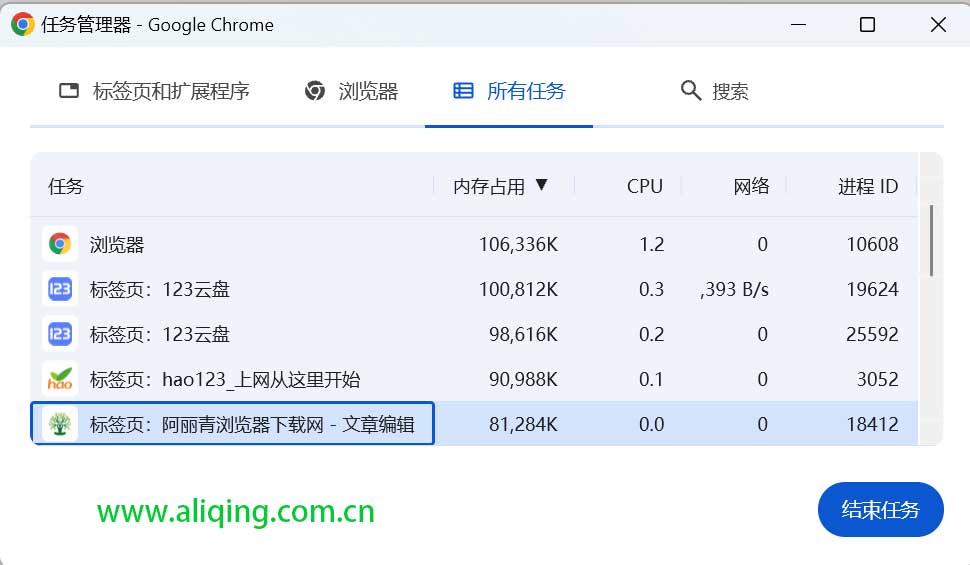
Task: Click process ID 3052
Action: 877,379
